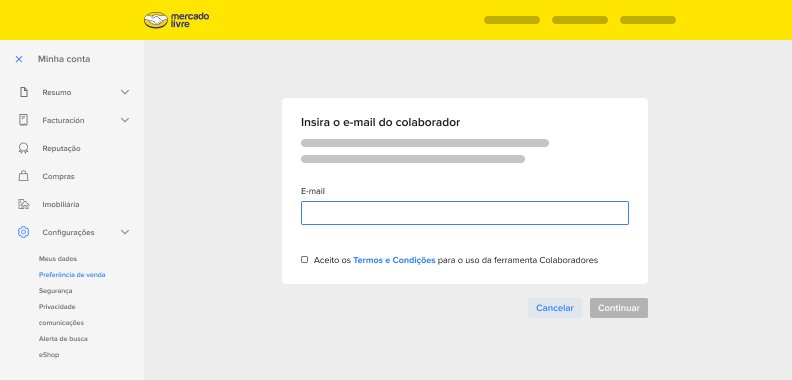The height and width of the screenshot is (380, 792).
Task: Open the Segurança settings item
Action: [x=56, y=291]
